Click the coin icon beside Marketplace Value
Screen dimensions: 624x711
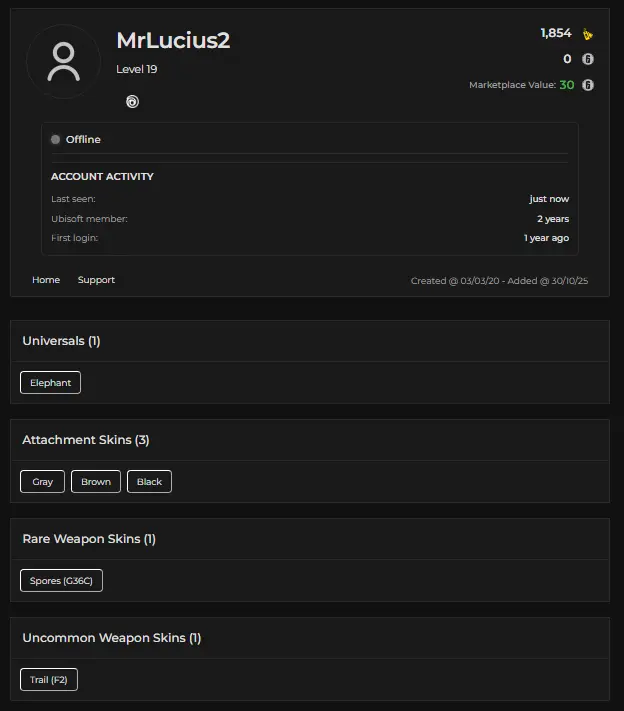pyautogui.click(x=588, y=85)
